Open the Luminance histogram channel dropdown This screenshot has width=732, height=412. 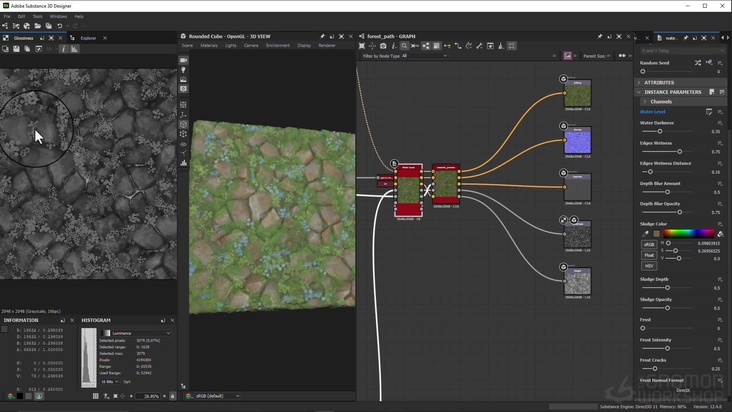(x=138, y=333)
